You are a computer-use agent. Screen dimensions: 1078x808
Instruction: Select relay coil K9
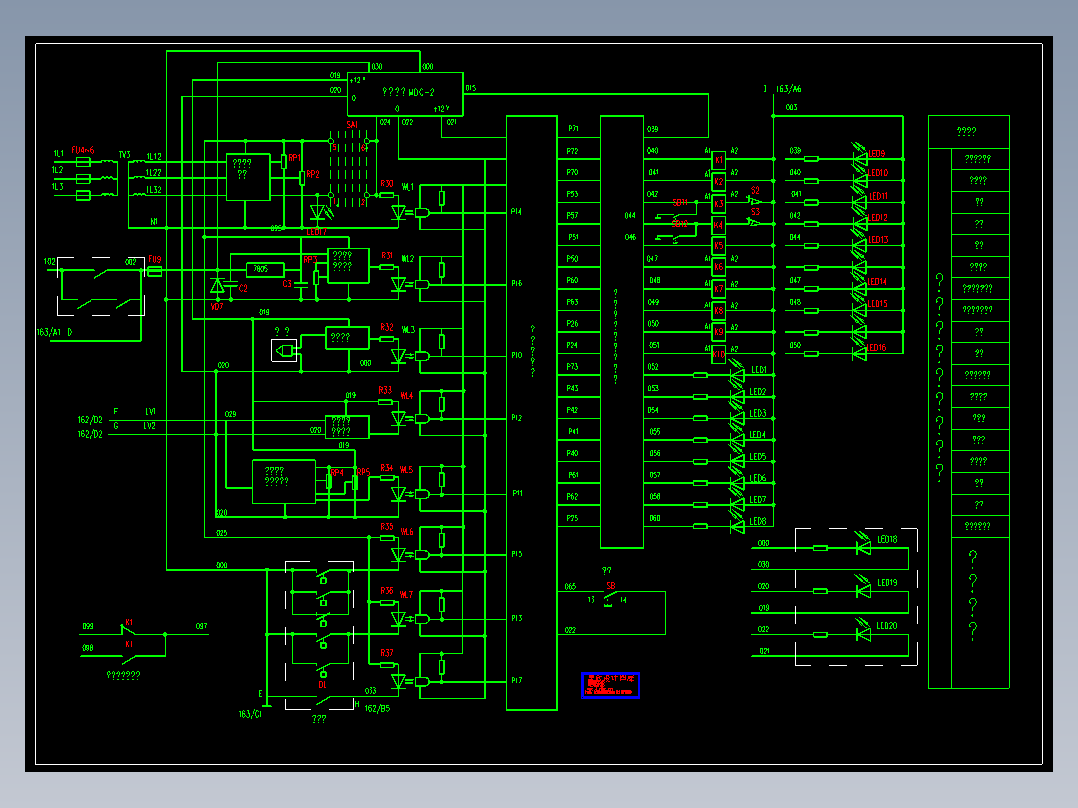718,331
